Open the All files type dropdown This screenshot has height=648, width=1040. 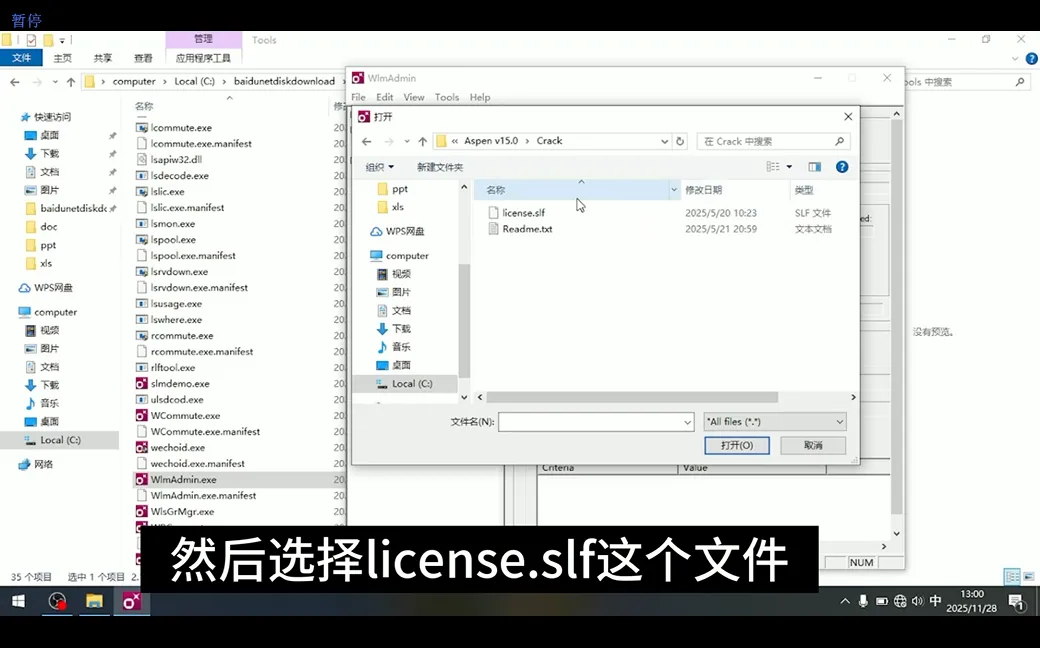(x=775, y=422)
